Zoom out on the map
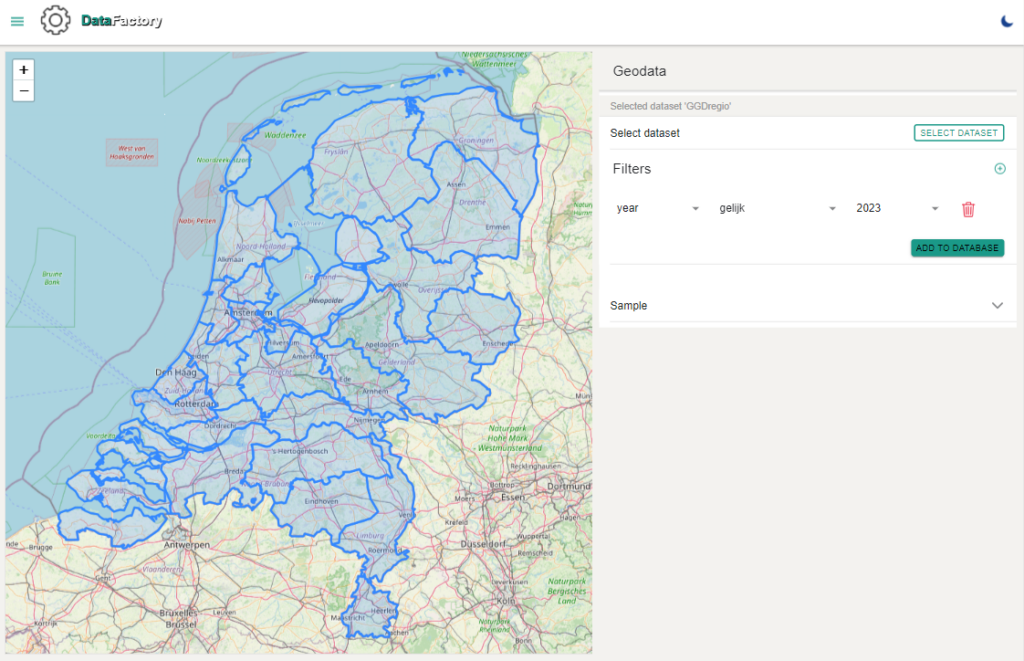Screen dimensions: 1024x661 coord(24,91)
